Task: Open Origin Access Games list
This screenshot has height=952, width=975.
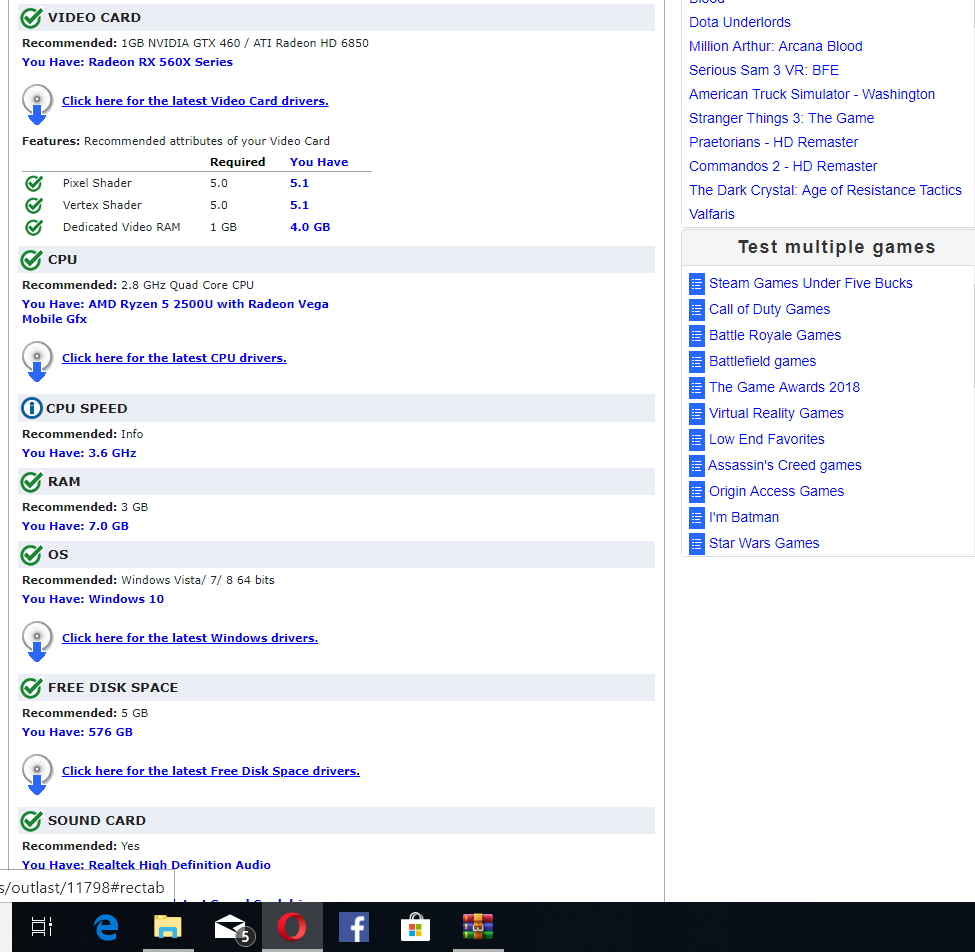Action: (x=777, y=491)
